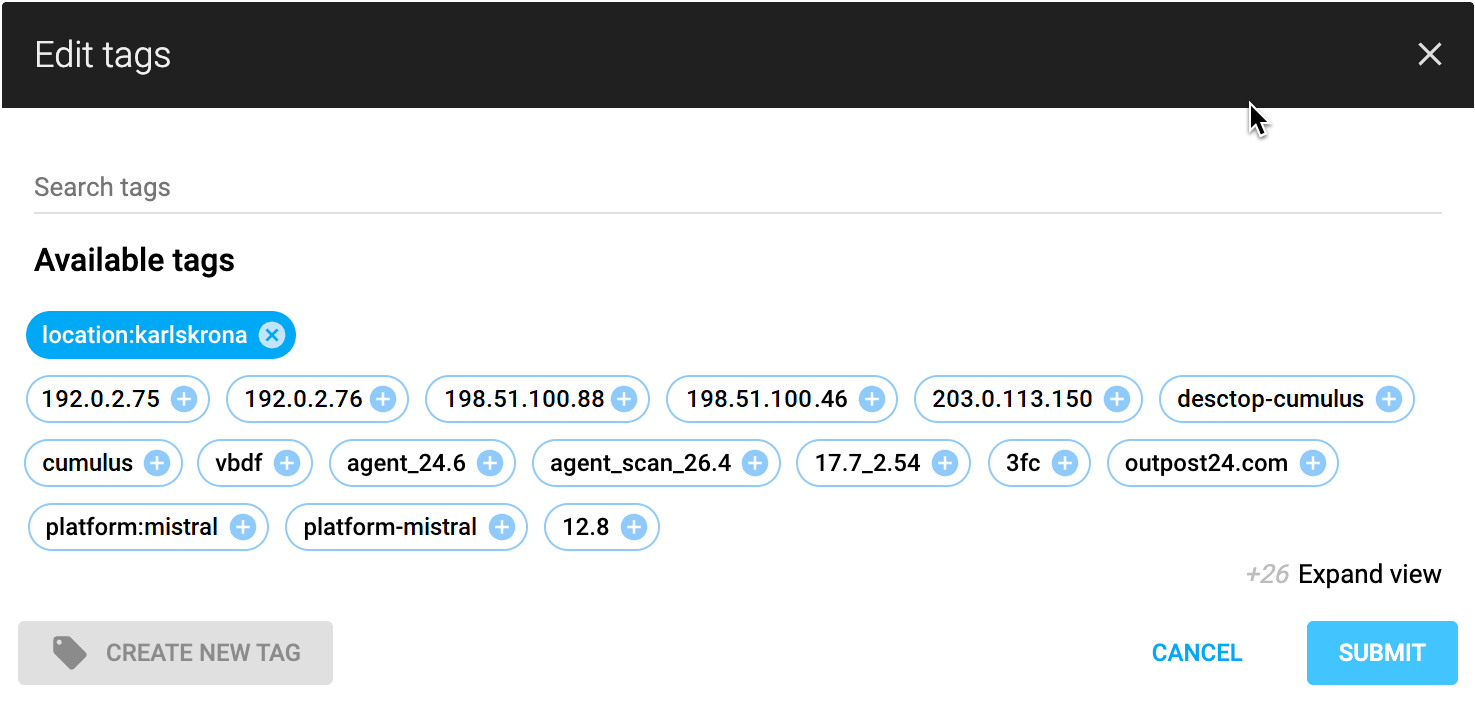Screen dimensions: 1475x702
Task: Click the Search tags input field
Action: tap(737, 188)
